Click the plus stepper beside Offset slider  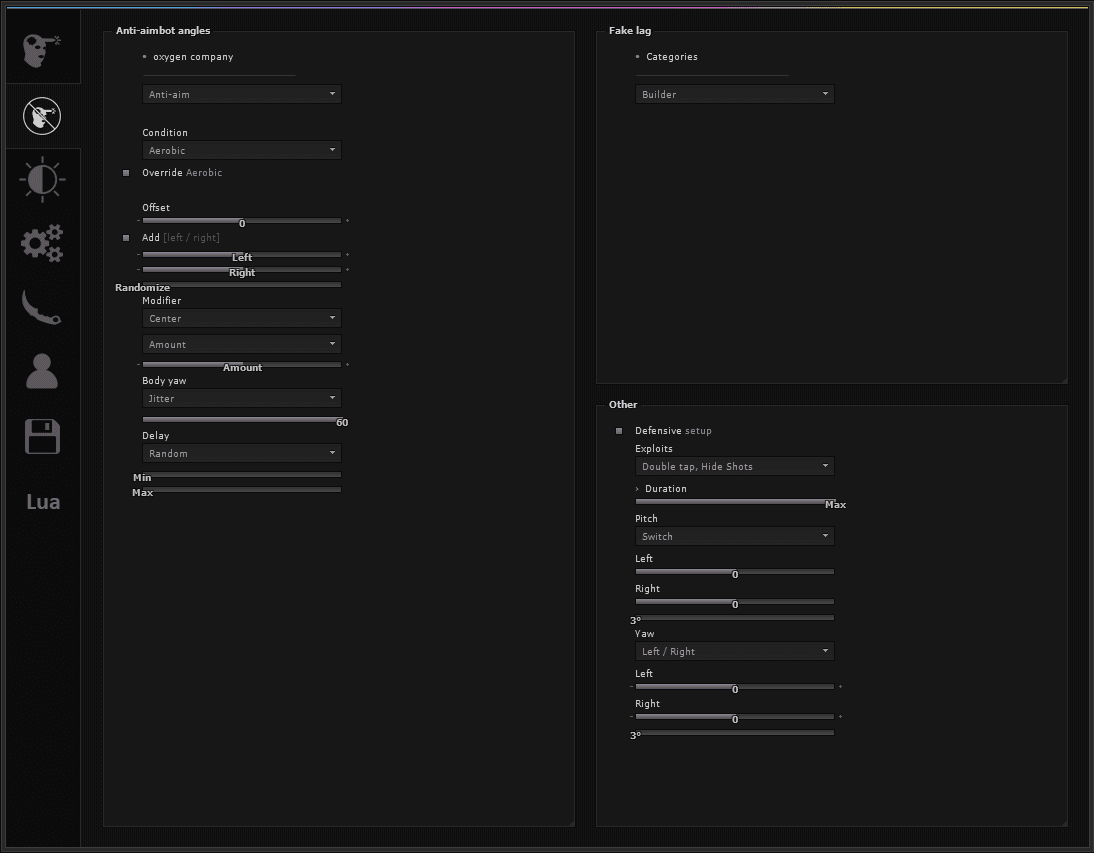click(347, 220)
